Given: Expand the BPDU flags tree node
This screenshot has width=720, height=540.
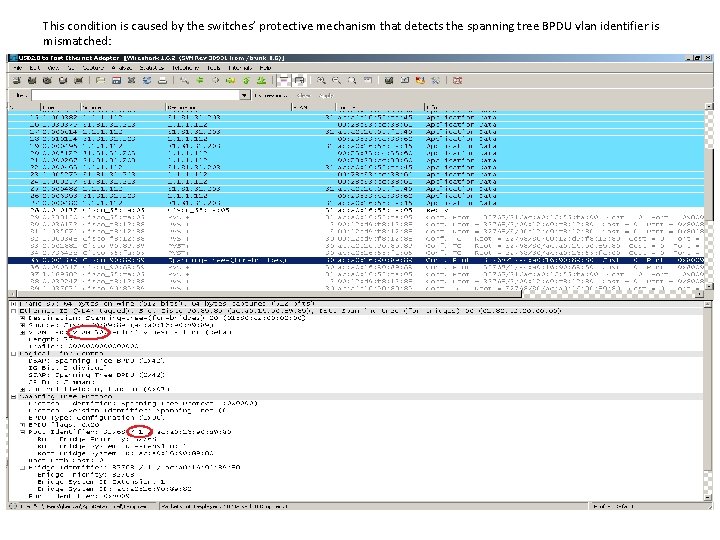Looking at the screenshot, I should point(22,425).
